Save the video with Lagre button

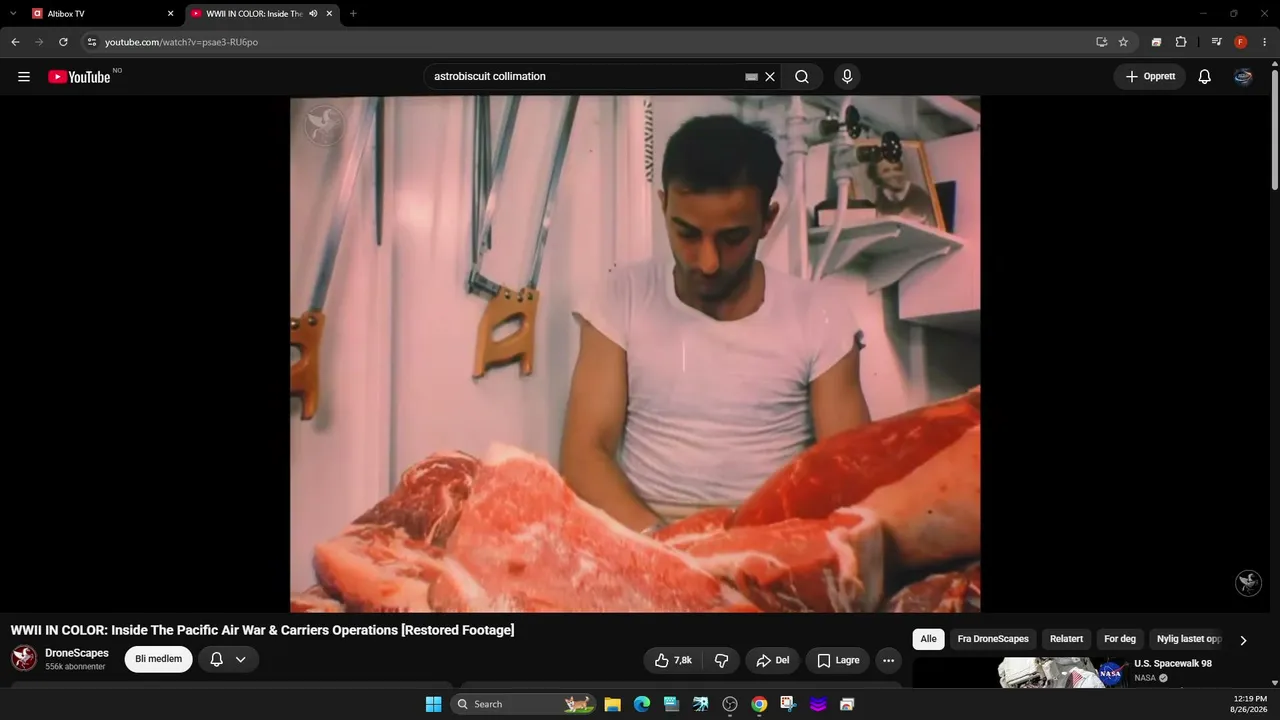[838, 660]
